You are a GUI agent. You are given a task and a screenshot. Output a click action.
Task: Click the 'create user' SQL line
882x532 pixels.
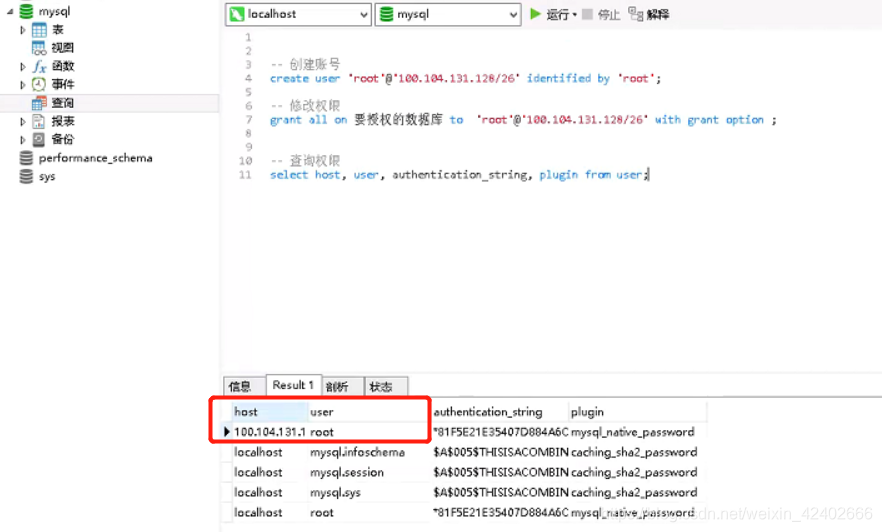(x=465, y=78)
